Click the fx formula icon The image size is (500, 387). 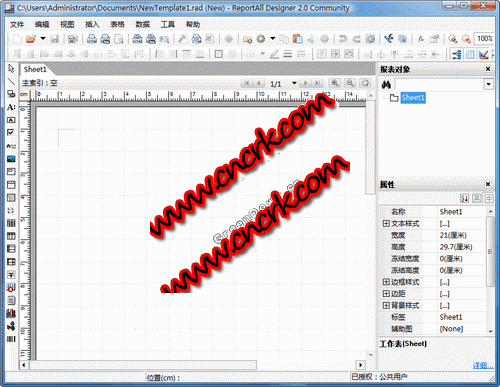(x=421, y=39)
